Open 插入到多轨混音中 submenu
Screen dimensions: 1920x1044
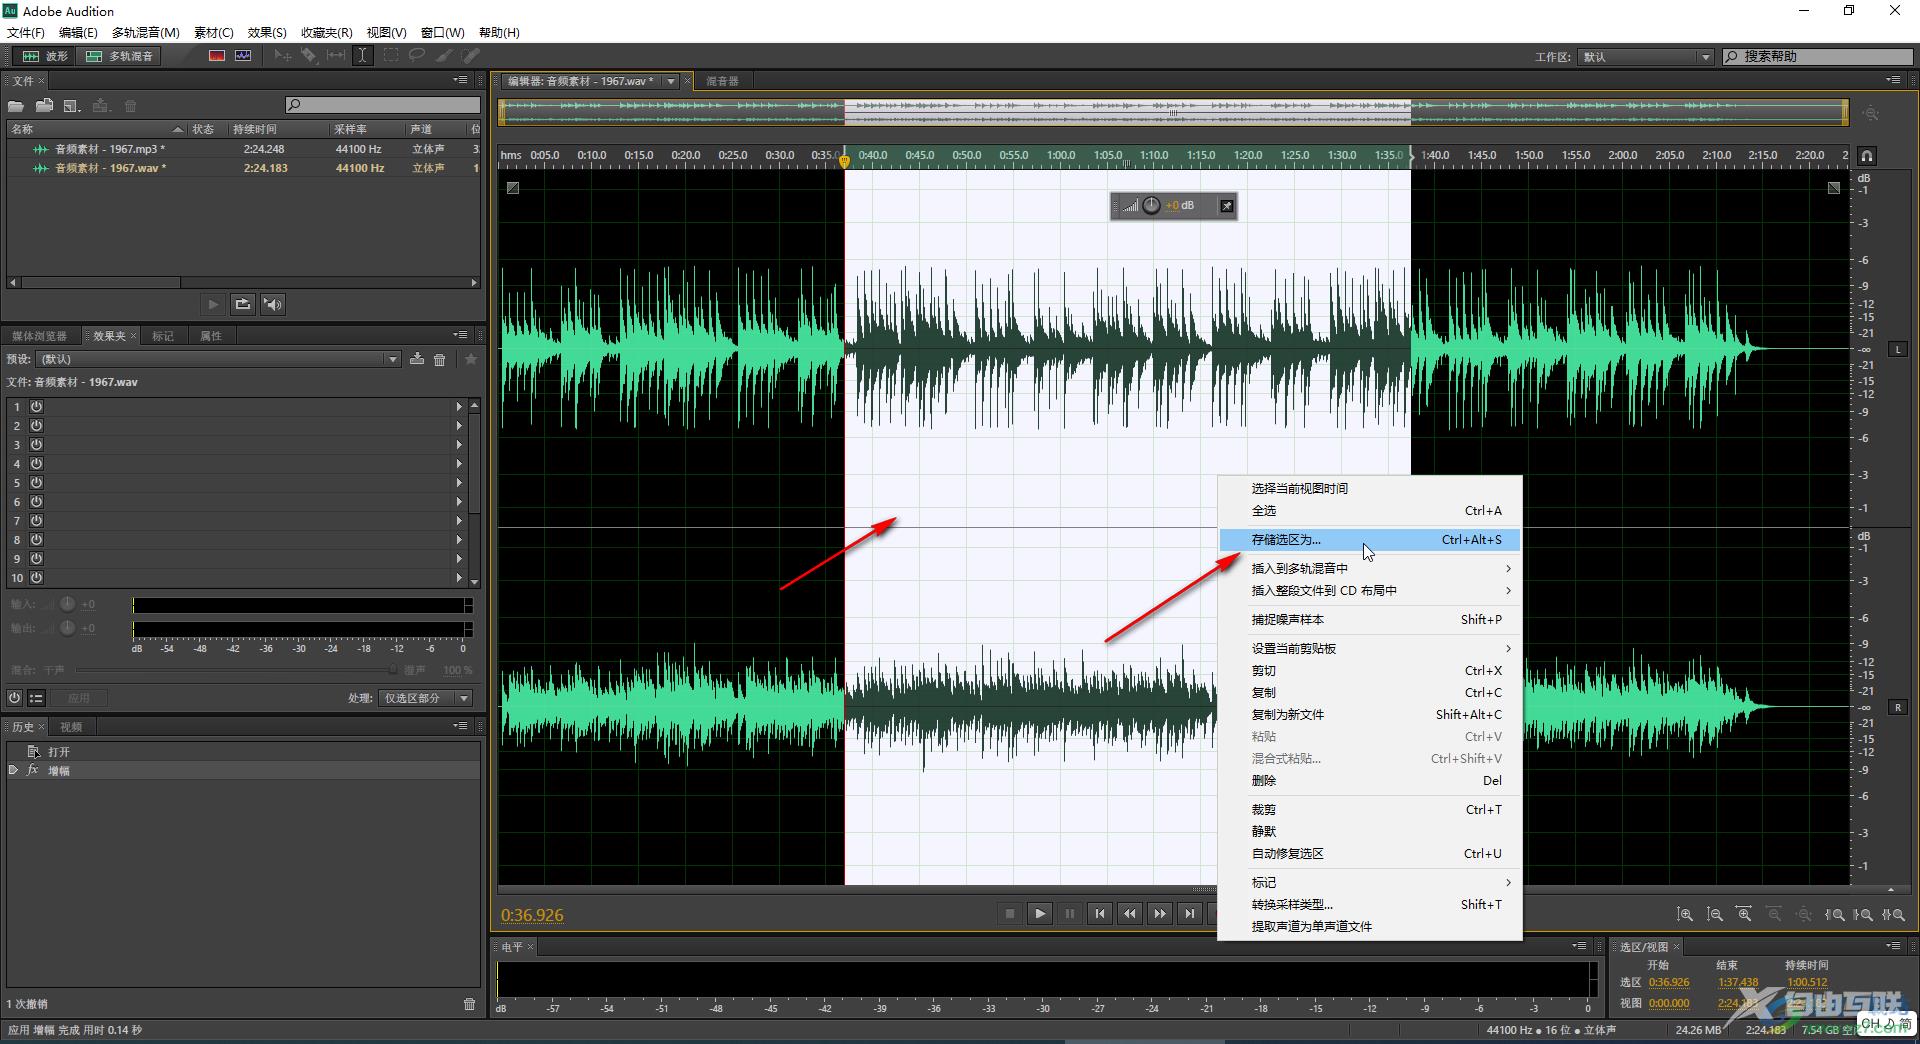coord(1370,569)
